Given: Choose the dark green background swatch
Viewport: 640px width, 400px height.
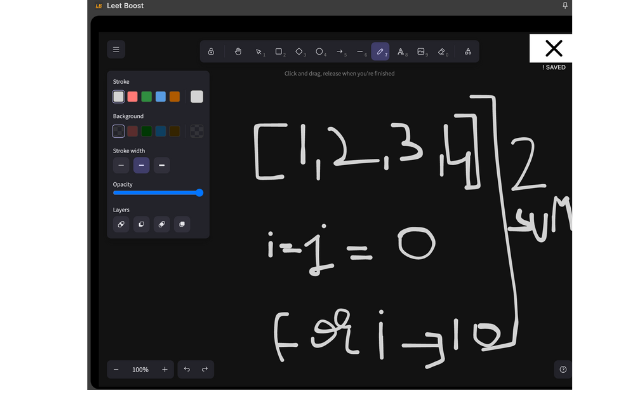Looking at the screenshot, I should tap(147, 131).
